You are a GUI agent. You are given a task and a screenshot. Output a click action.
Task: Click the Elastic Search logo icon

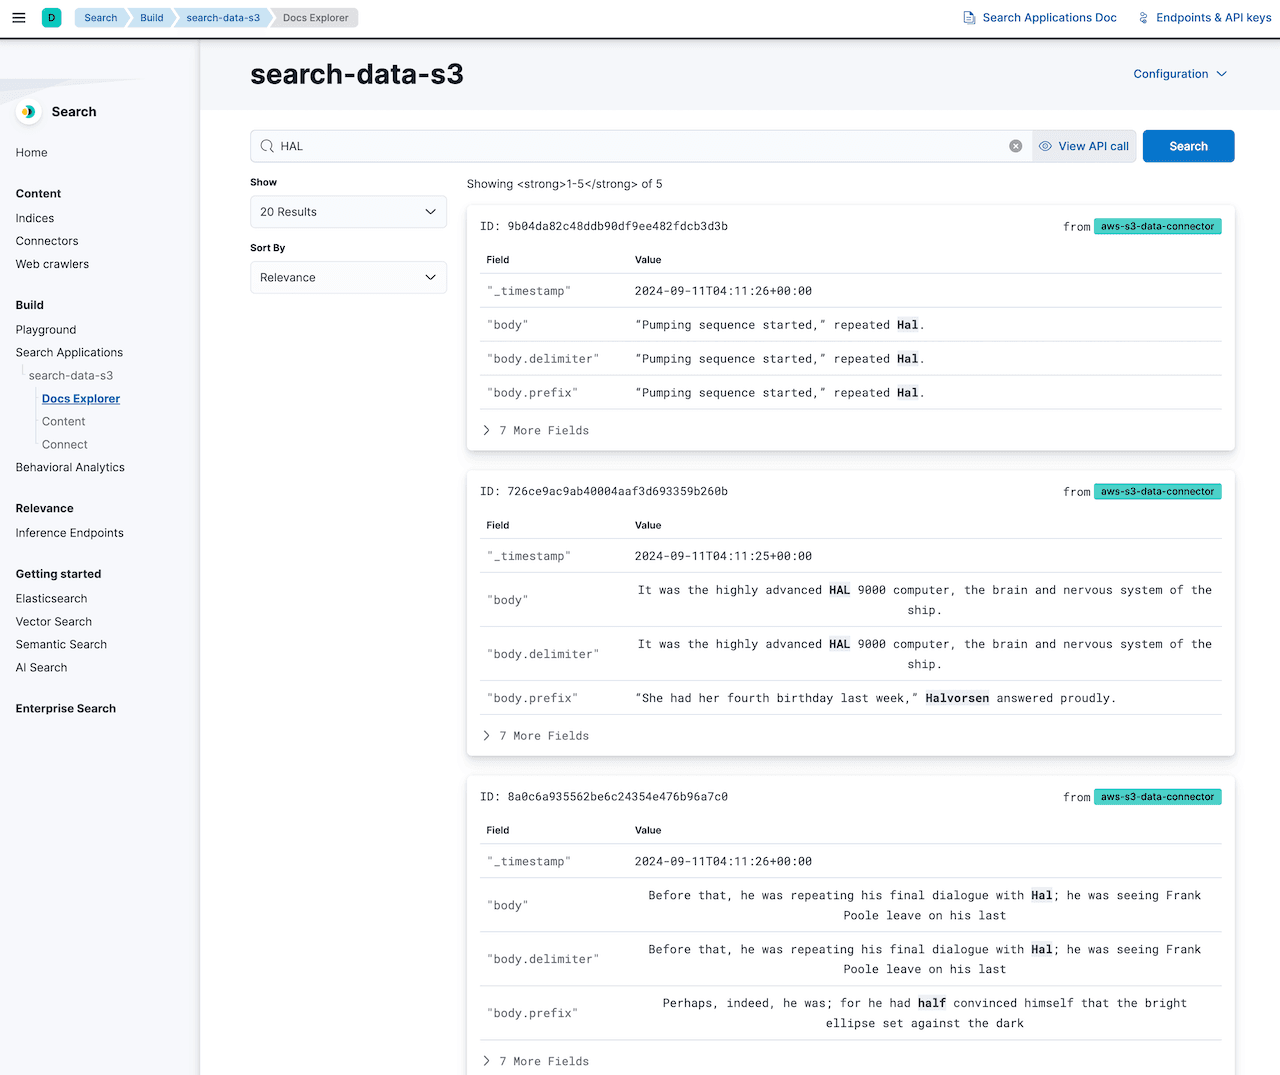pyautogui.click(x=28, y=111)
